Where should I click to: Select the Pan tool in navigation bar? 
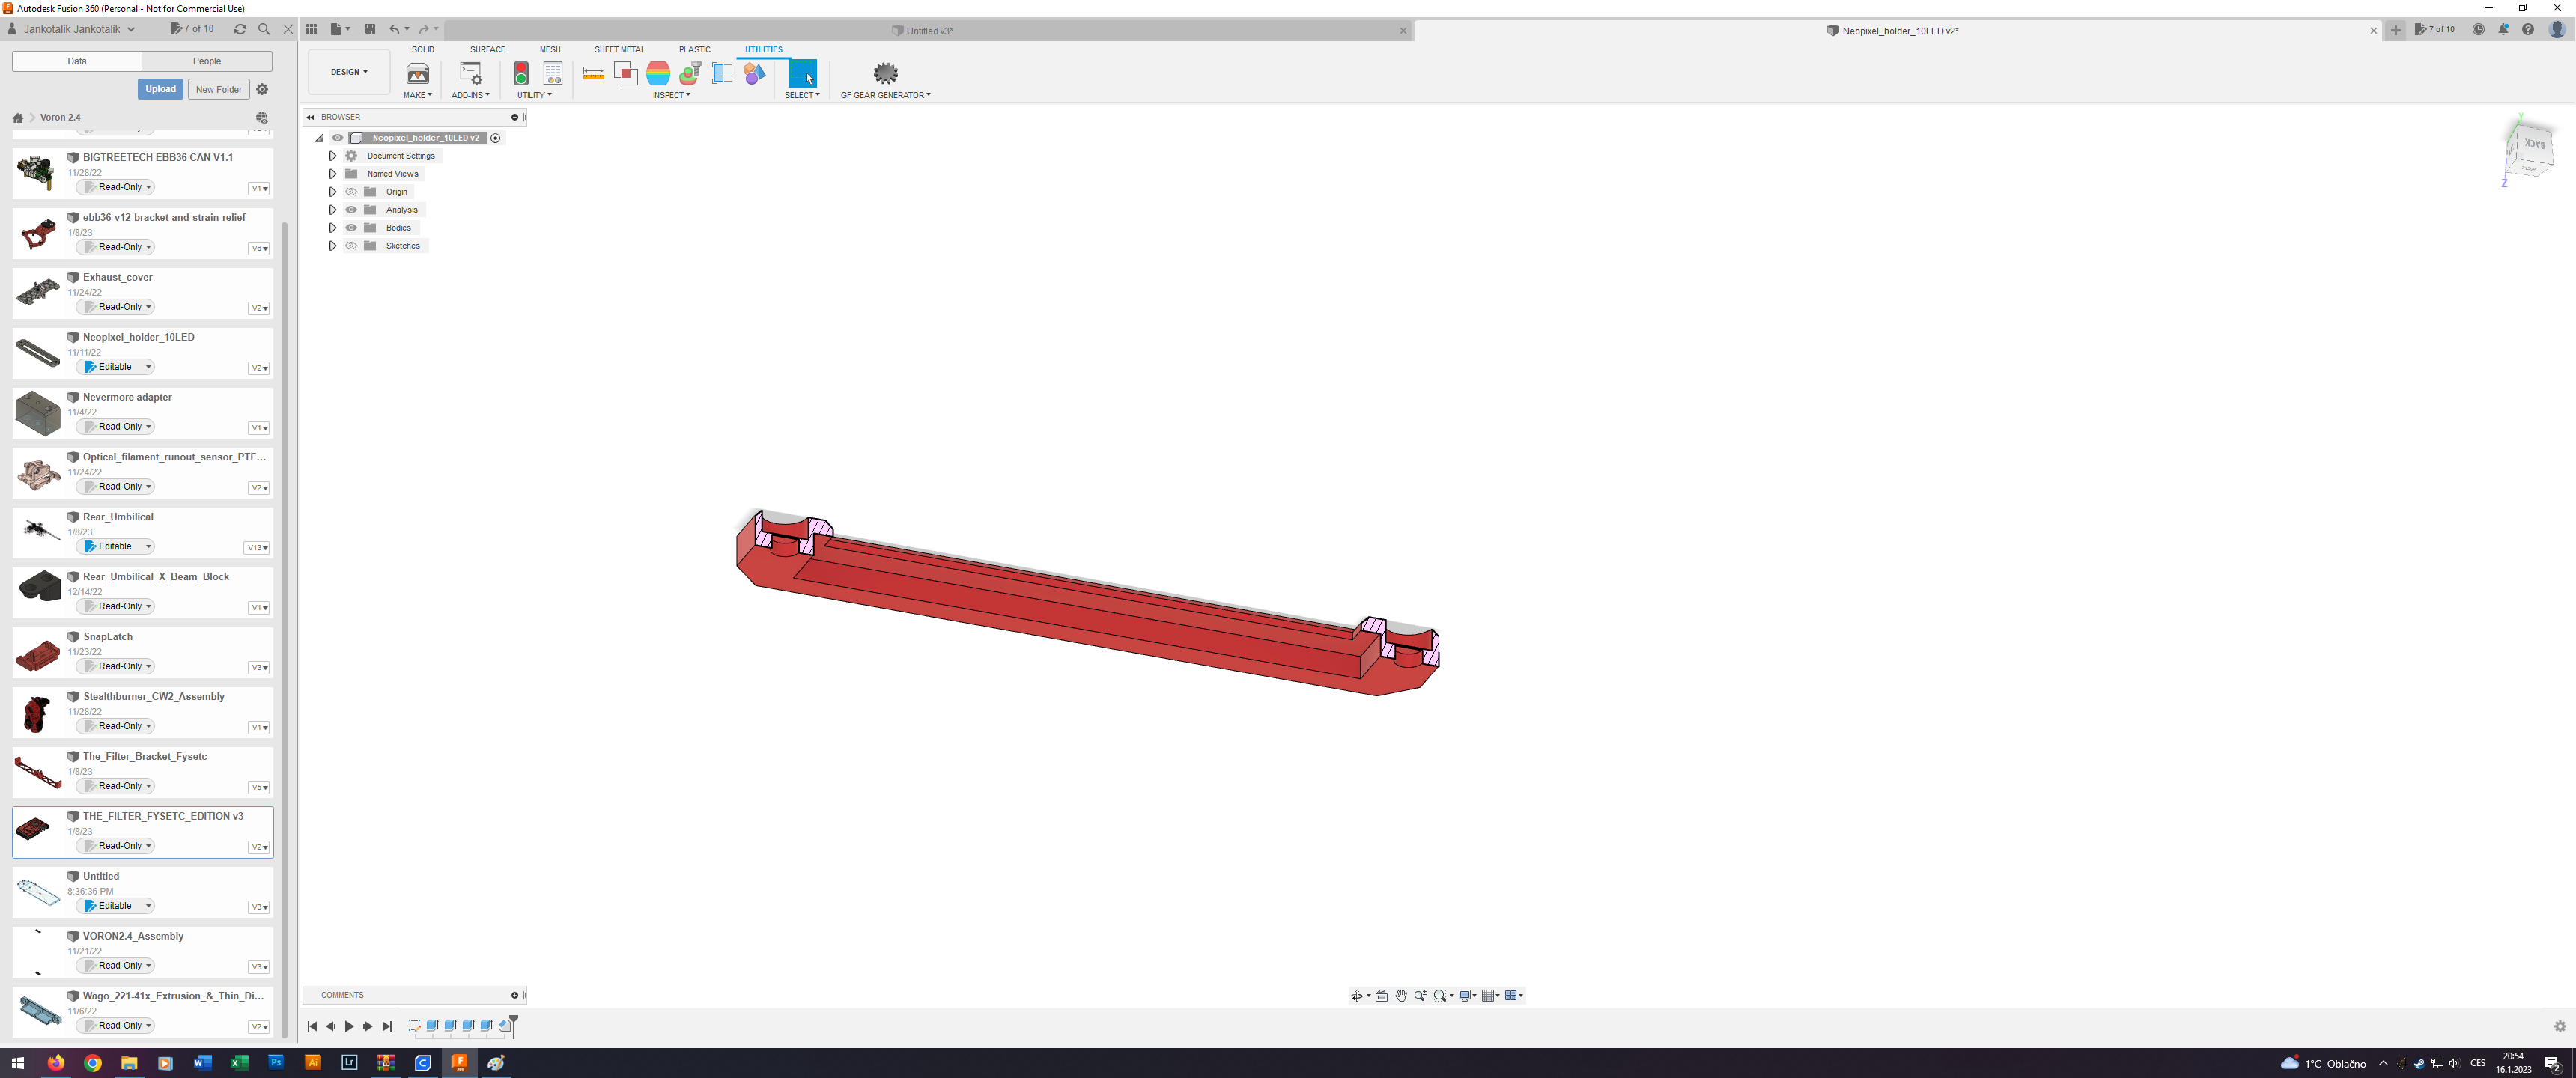tap(1401, 995)
